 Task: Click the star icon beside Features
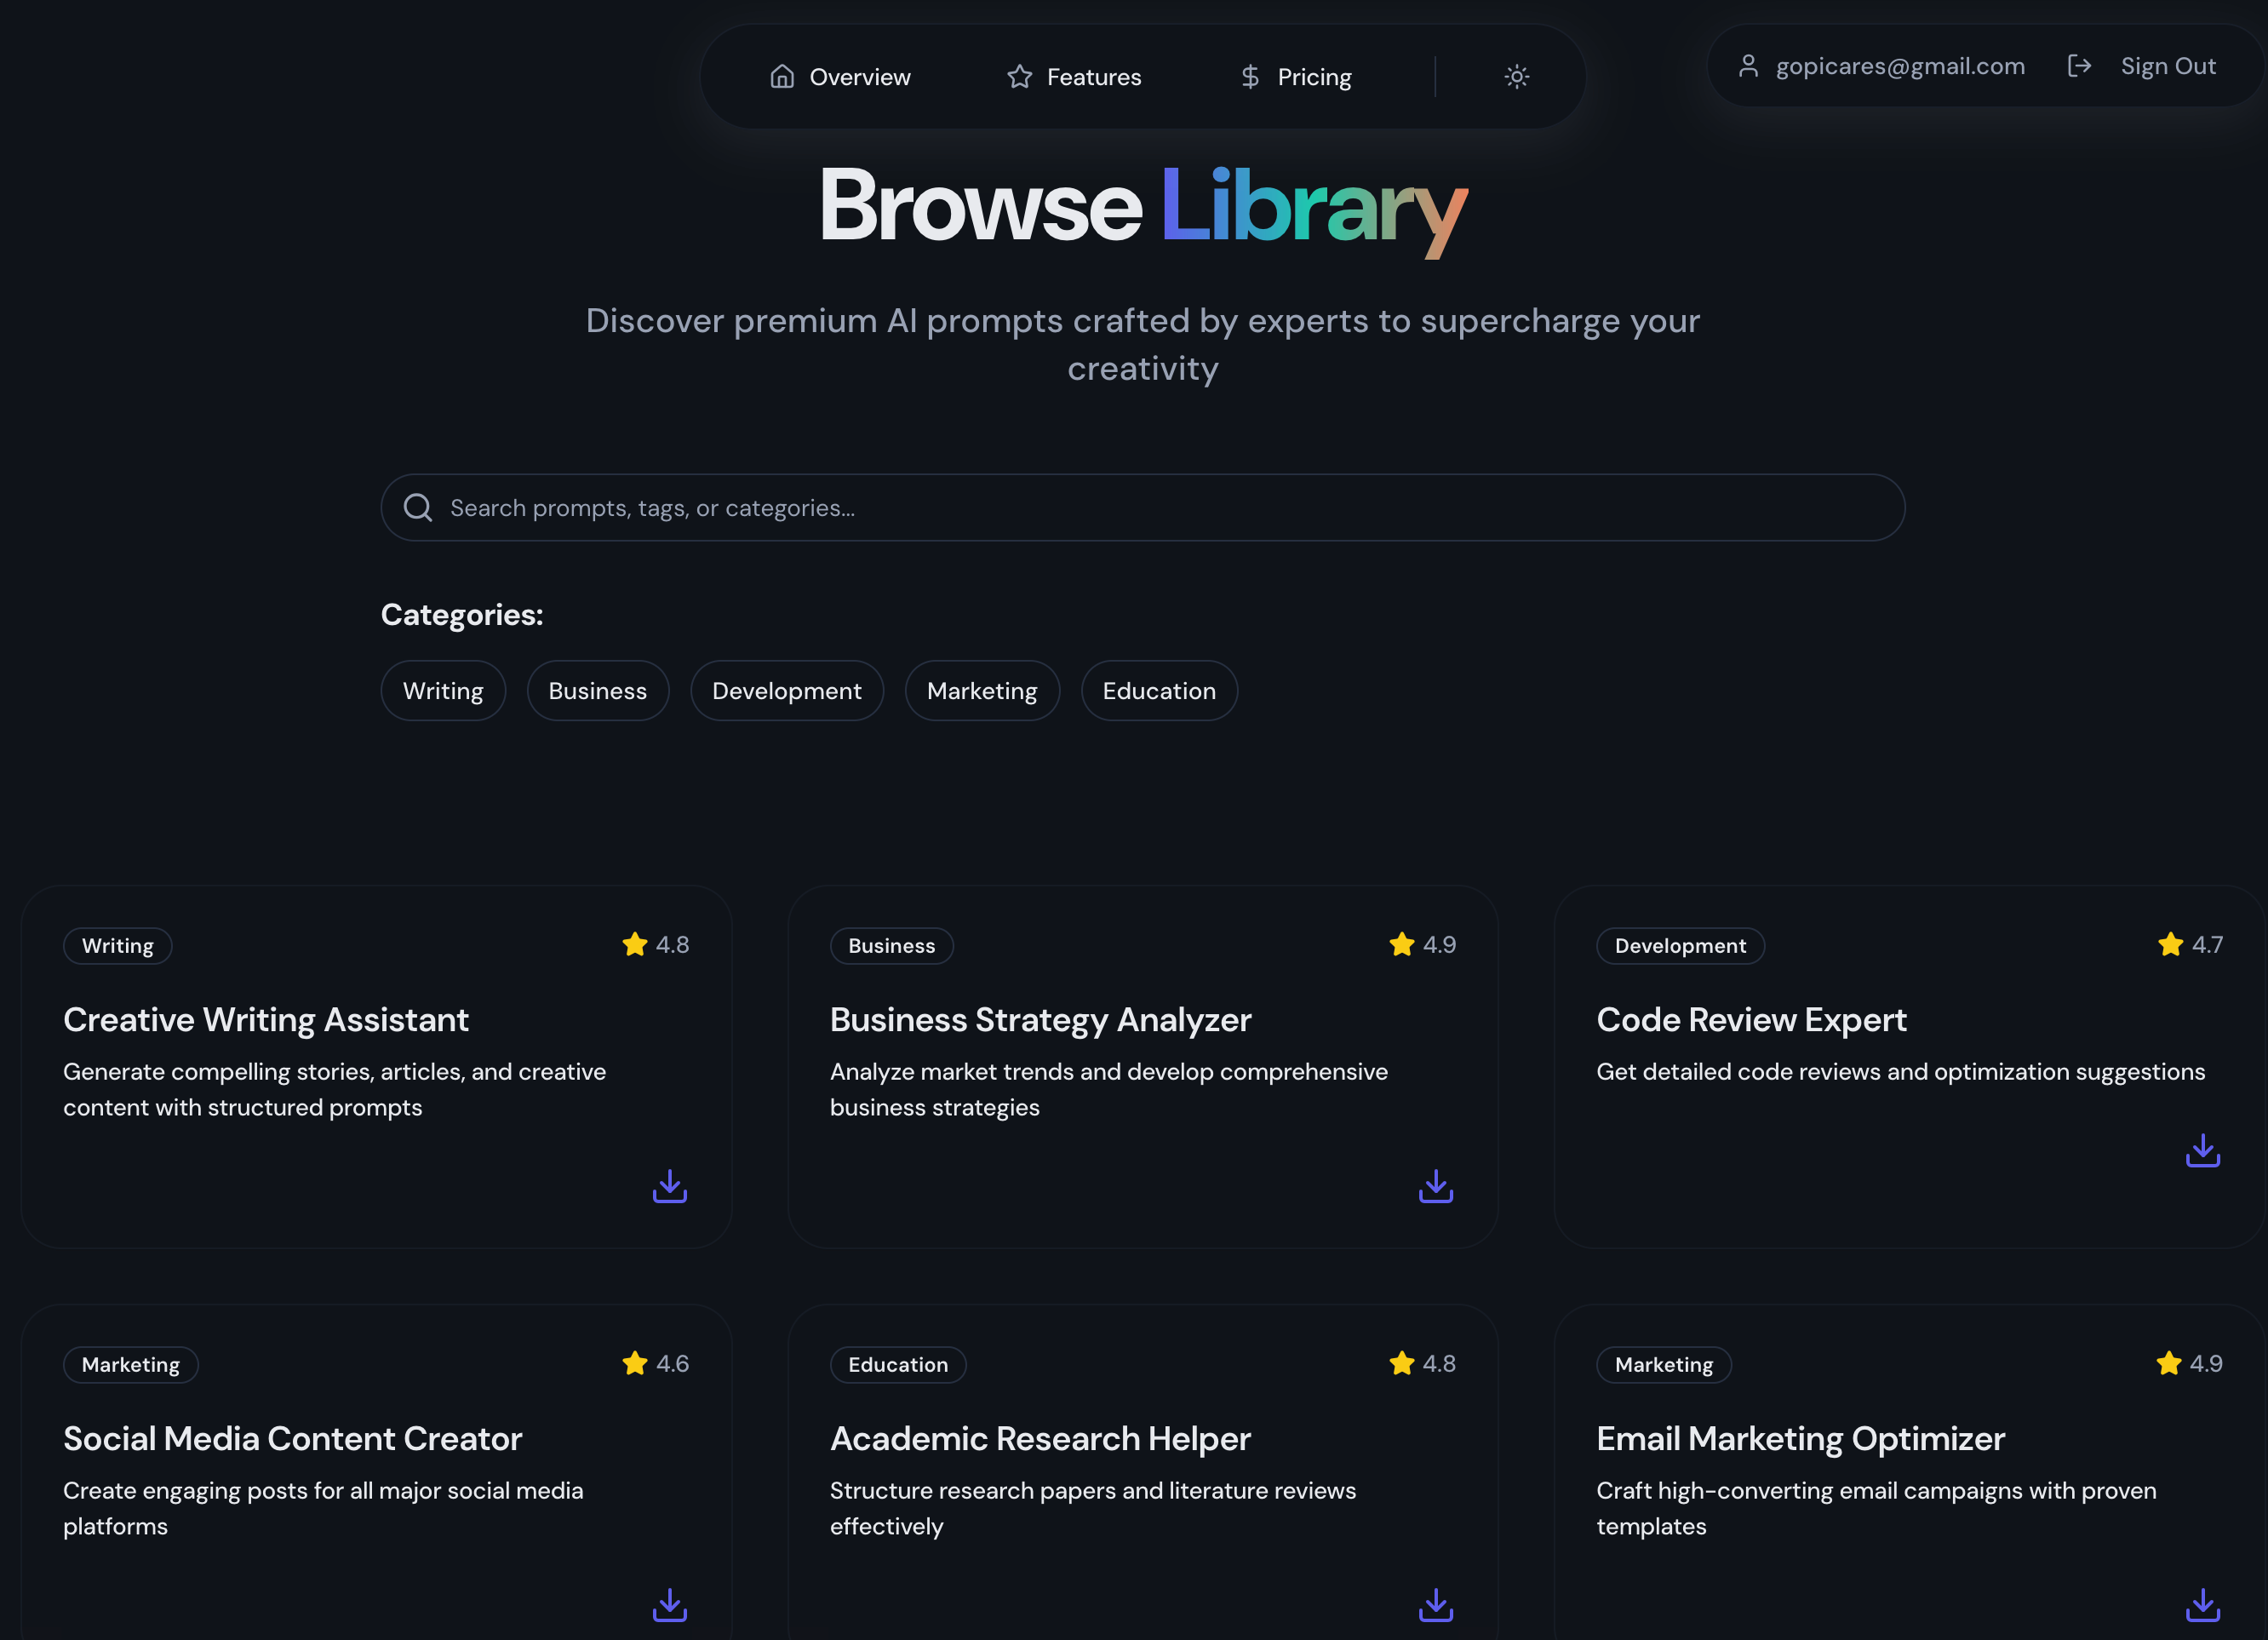pyautogui.click(x=1019, y=76)
